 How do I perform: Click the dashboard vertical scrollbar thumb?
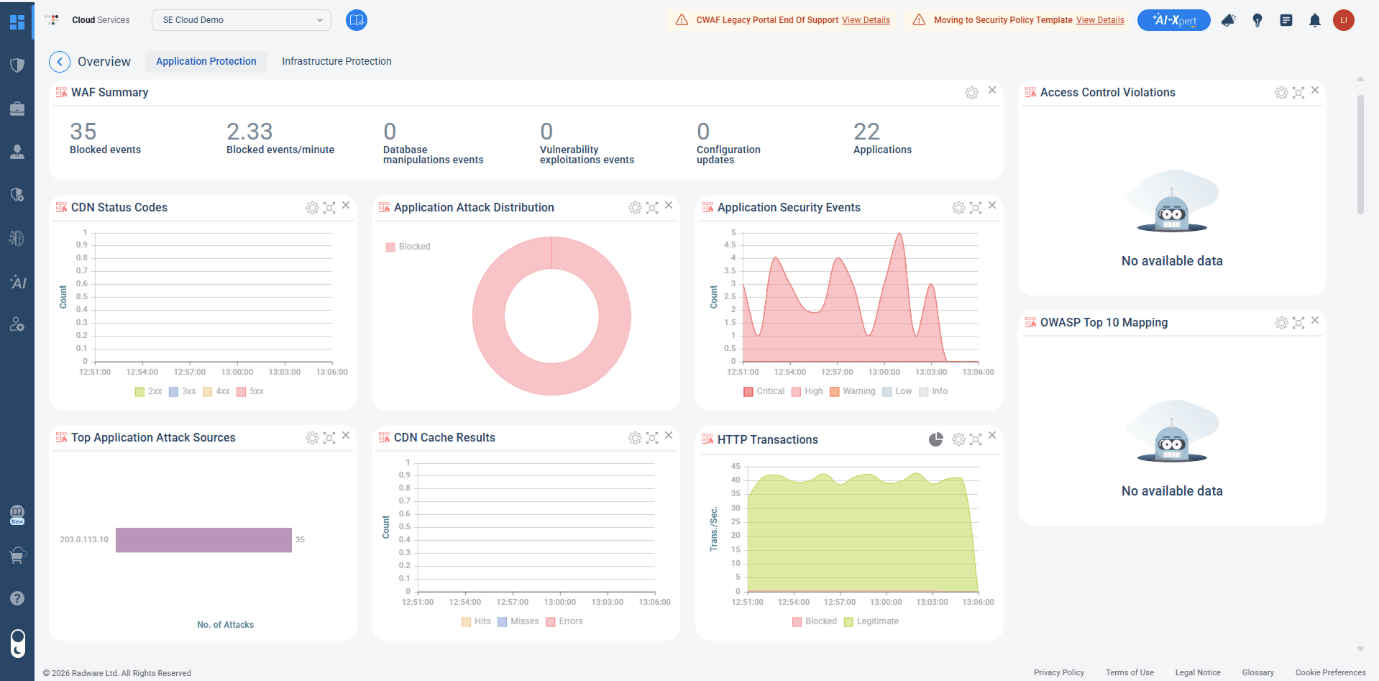[x=1360, y=154]
